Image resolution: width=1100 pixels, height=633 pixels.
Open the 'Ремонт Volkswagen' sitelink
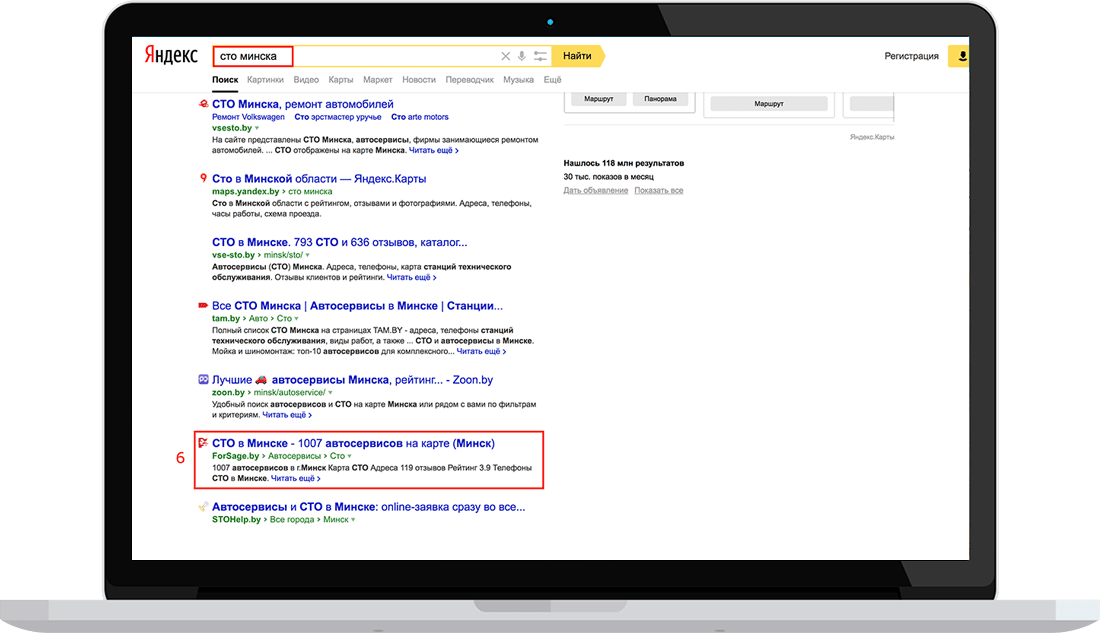coord(248,117)
